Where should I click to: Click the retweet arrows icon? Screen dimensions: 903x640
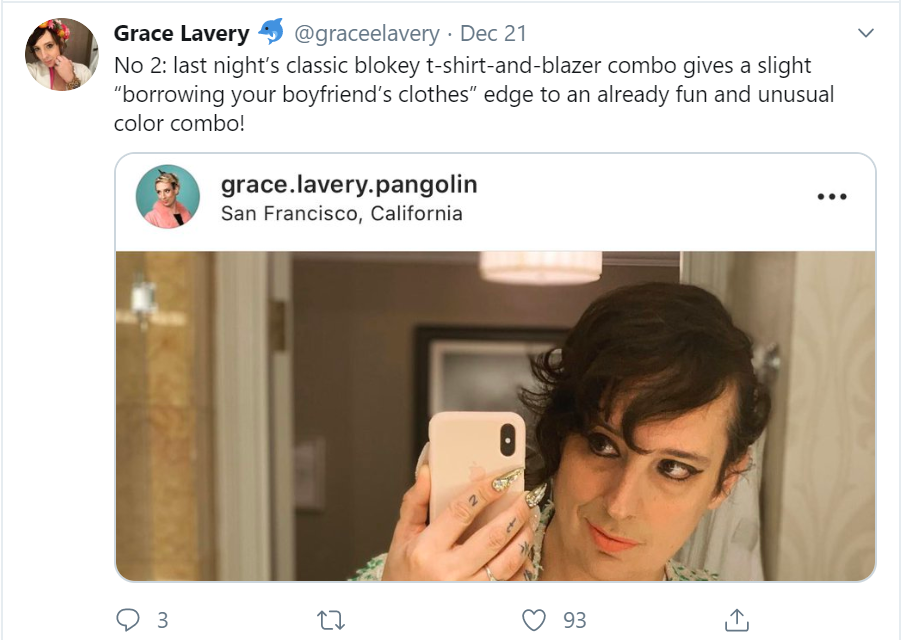click(331, 620)
